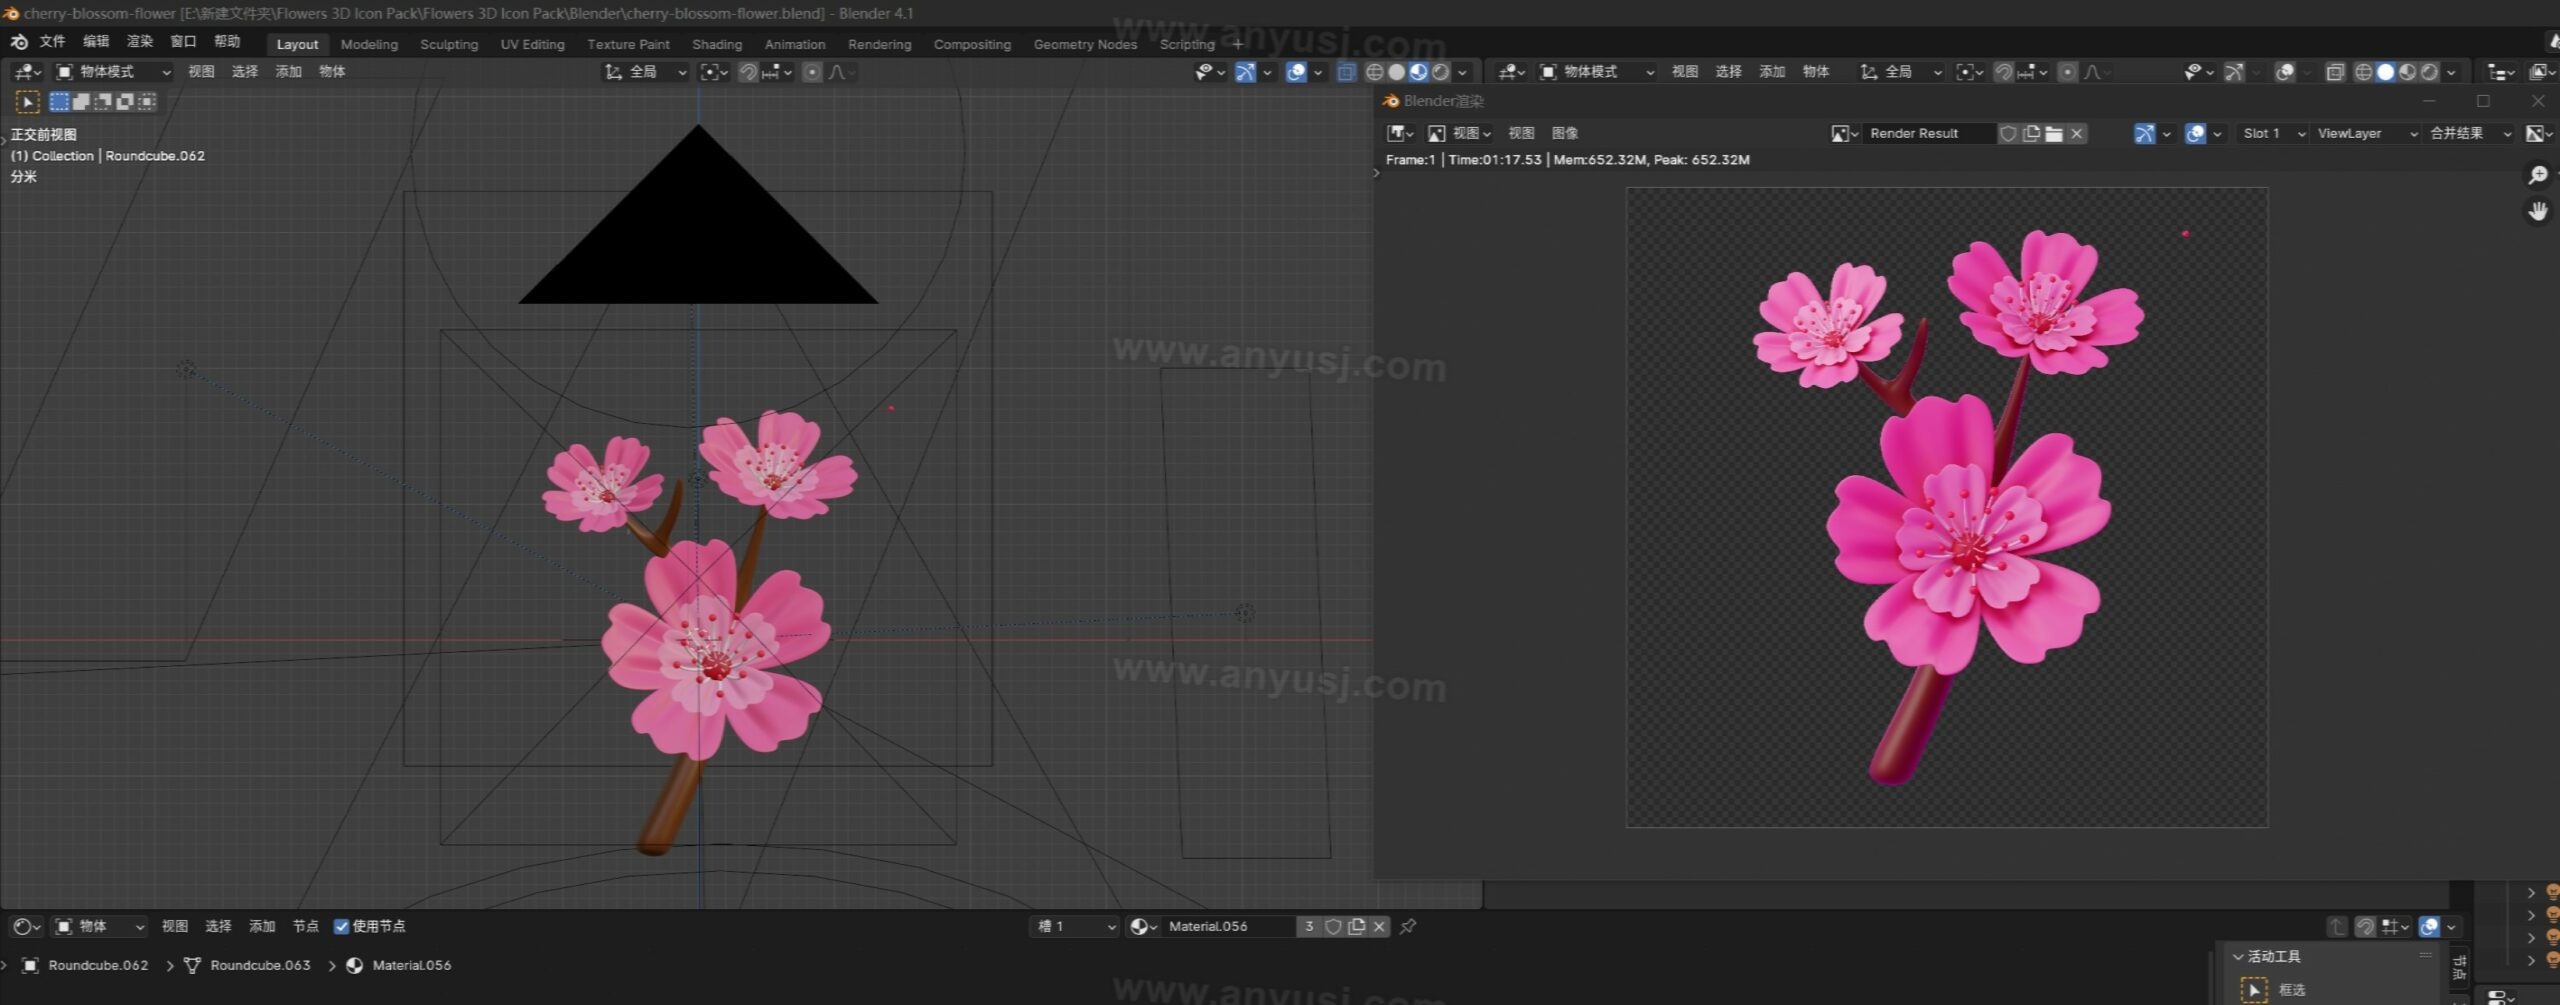The image size is (2560, 1005).
Task: Click the material user count 3 button
Action: (x=1308, y=926)
